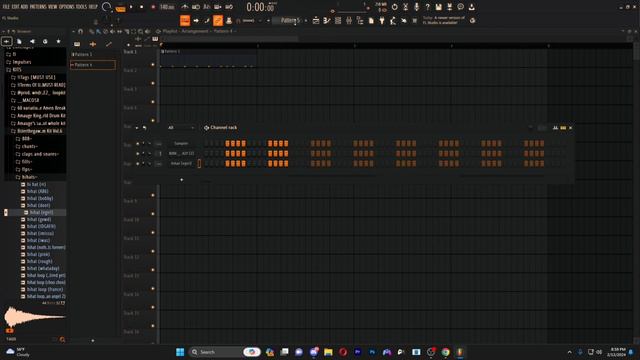Screen dimensions: 640x360
Task: Click the record button in transport
Action: tap(153, 7)
